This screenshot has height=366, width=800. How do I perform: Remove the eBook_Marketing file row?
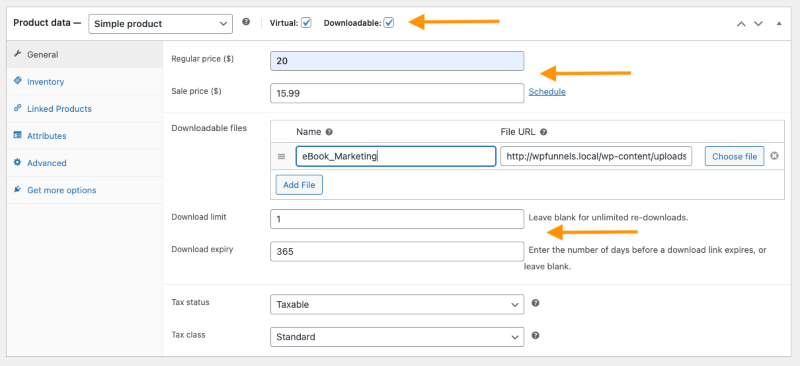tap(774, 156)
